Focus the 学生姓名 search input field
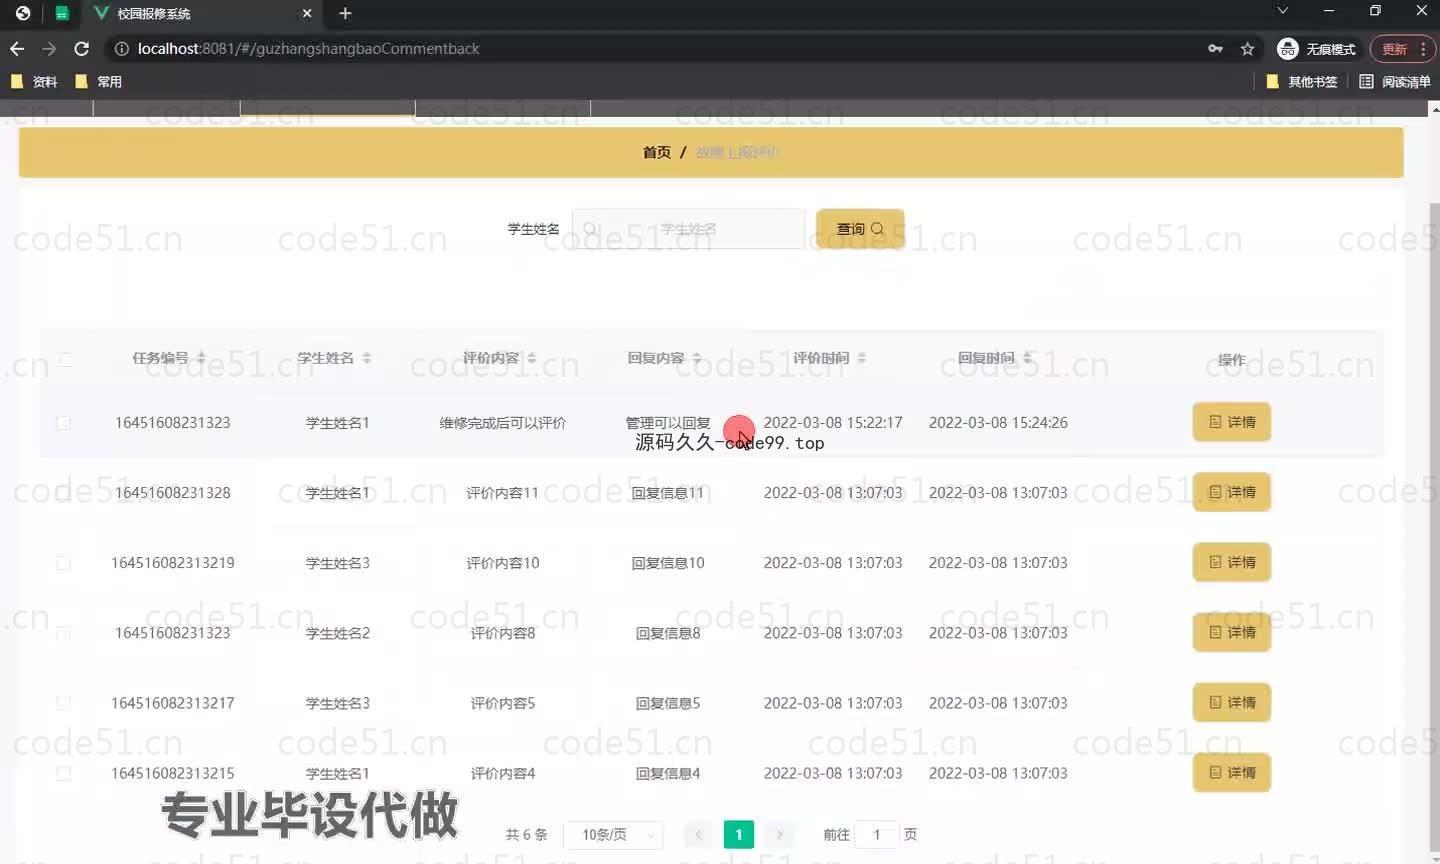The height and width of the screenshot is (864, 1440). tap(688, 229)
